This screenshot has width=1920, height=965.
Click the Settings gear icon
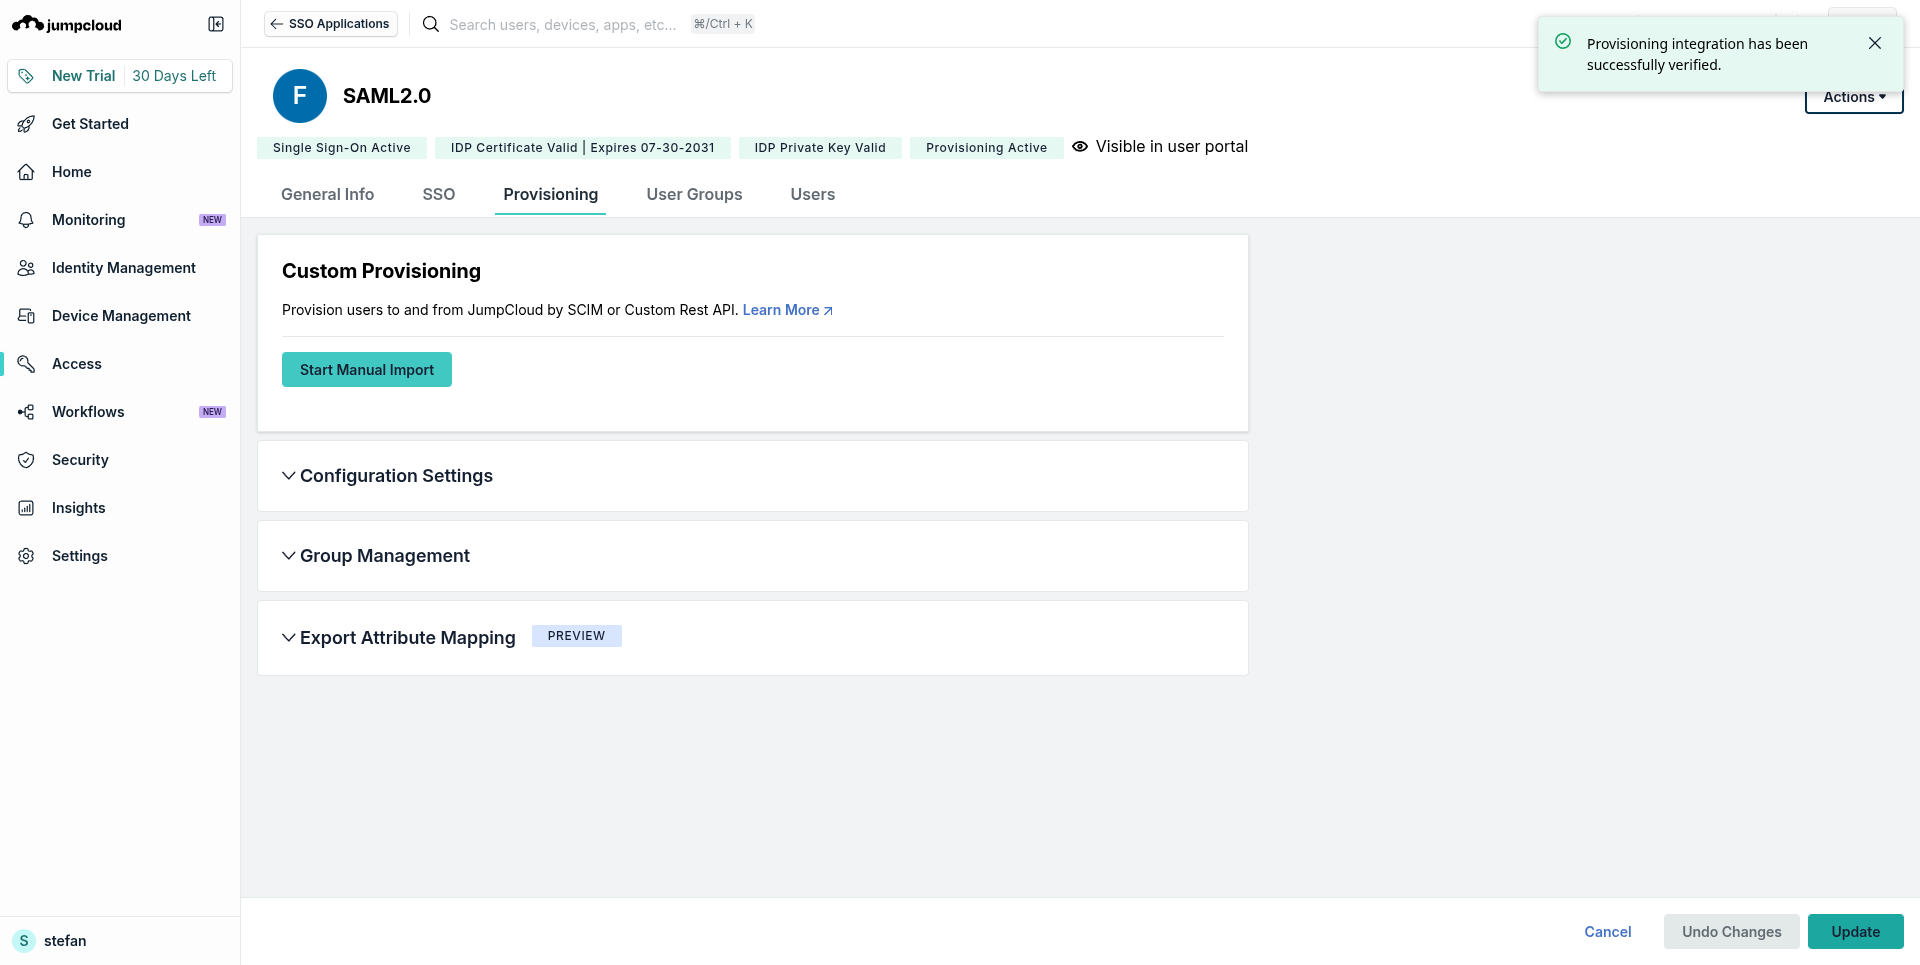click(x=27, y=556)
